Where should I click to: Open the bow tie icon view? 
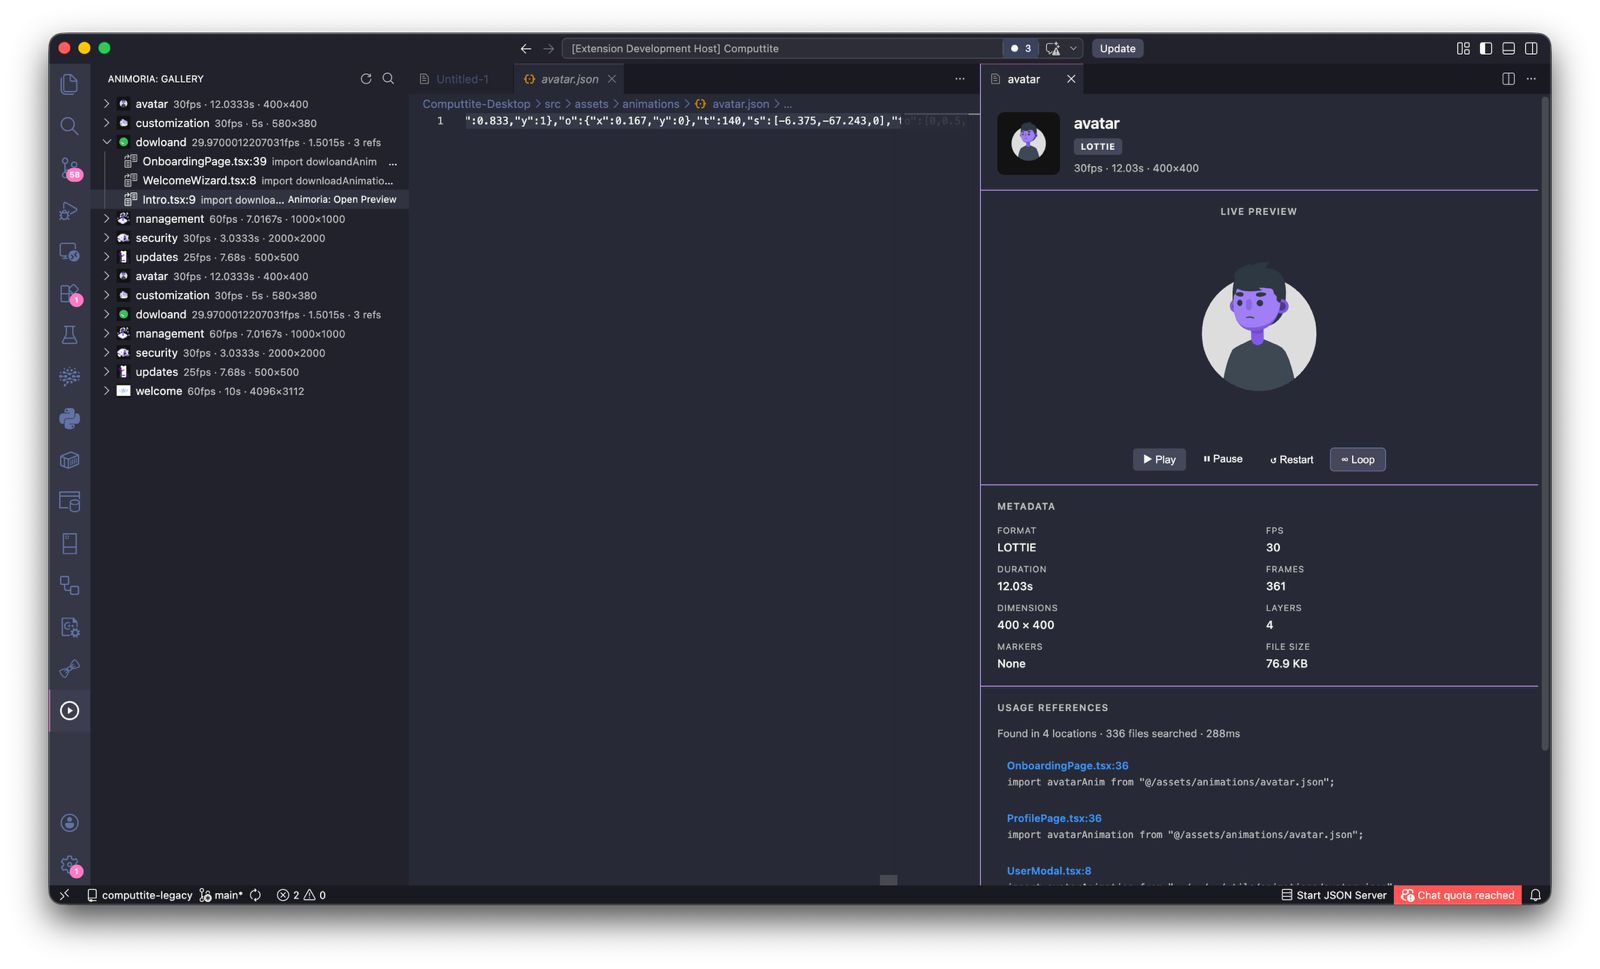click(69, 669)
